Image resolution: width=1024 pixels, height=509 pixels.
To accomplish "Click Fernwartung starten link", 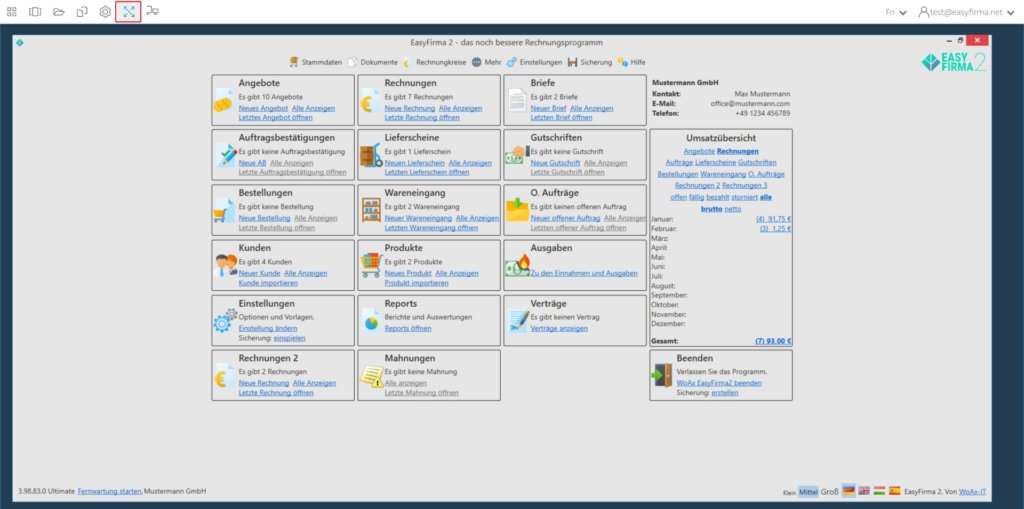I will 110,491.
